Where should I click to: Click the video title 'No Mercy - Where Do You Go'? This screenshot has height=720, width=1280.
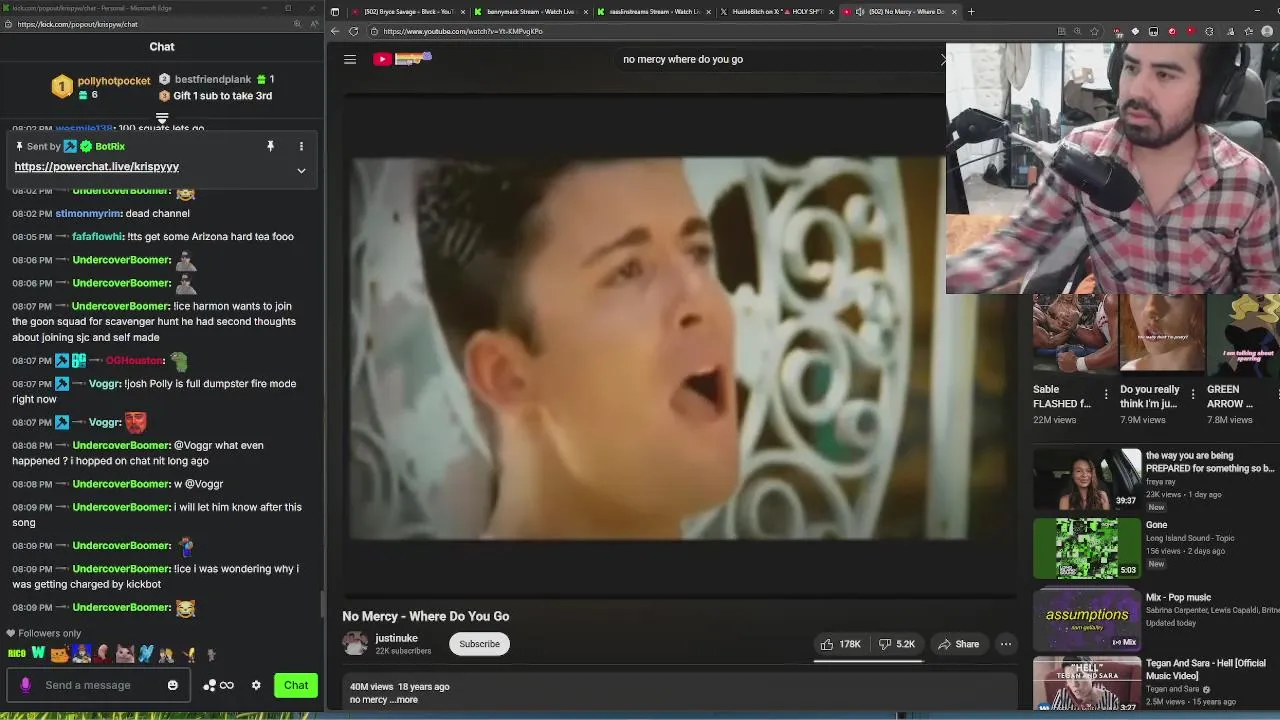pos(426,616)
